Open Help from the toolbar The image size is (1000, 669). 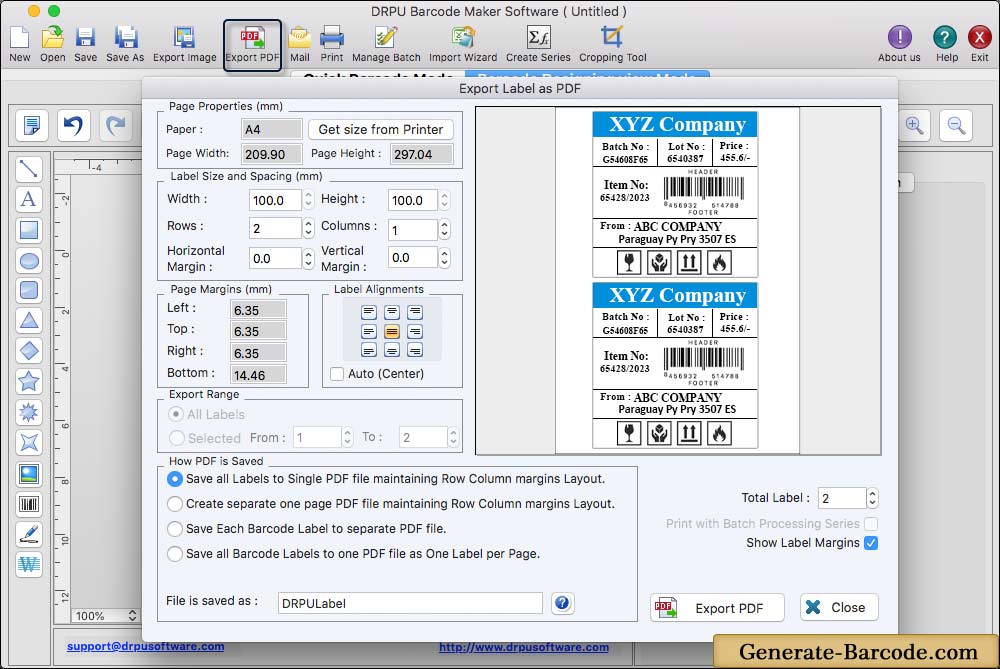946,43
